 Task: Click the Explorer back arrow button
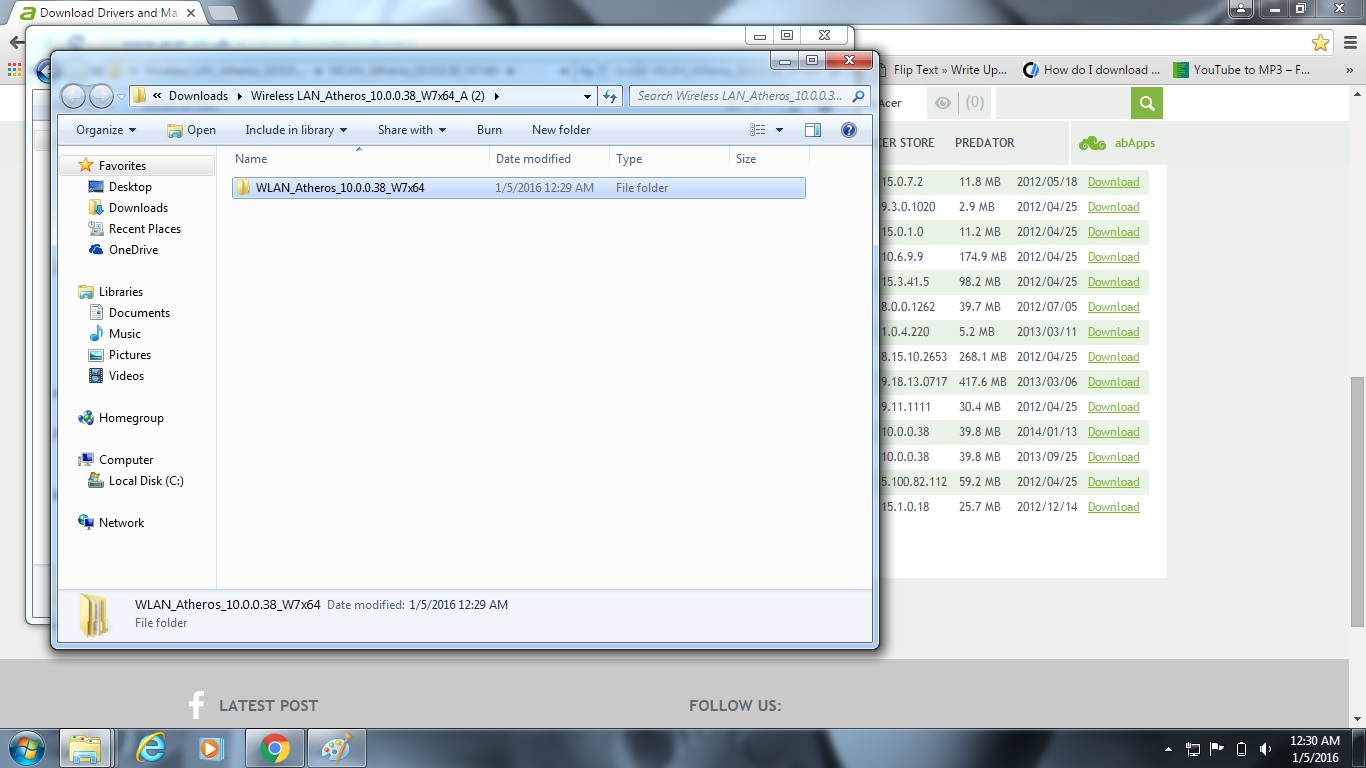click(74, 96)
